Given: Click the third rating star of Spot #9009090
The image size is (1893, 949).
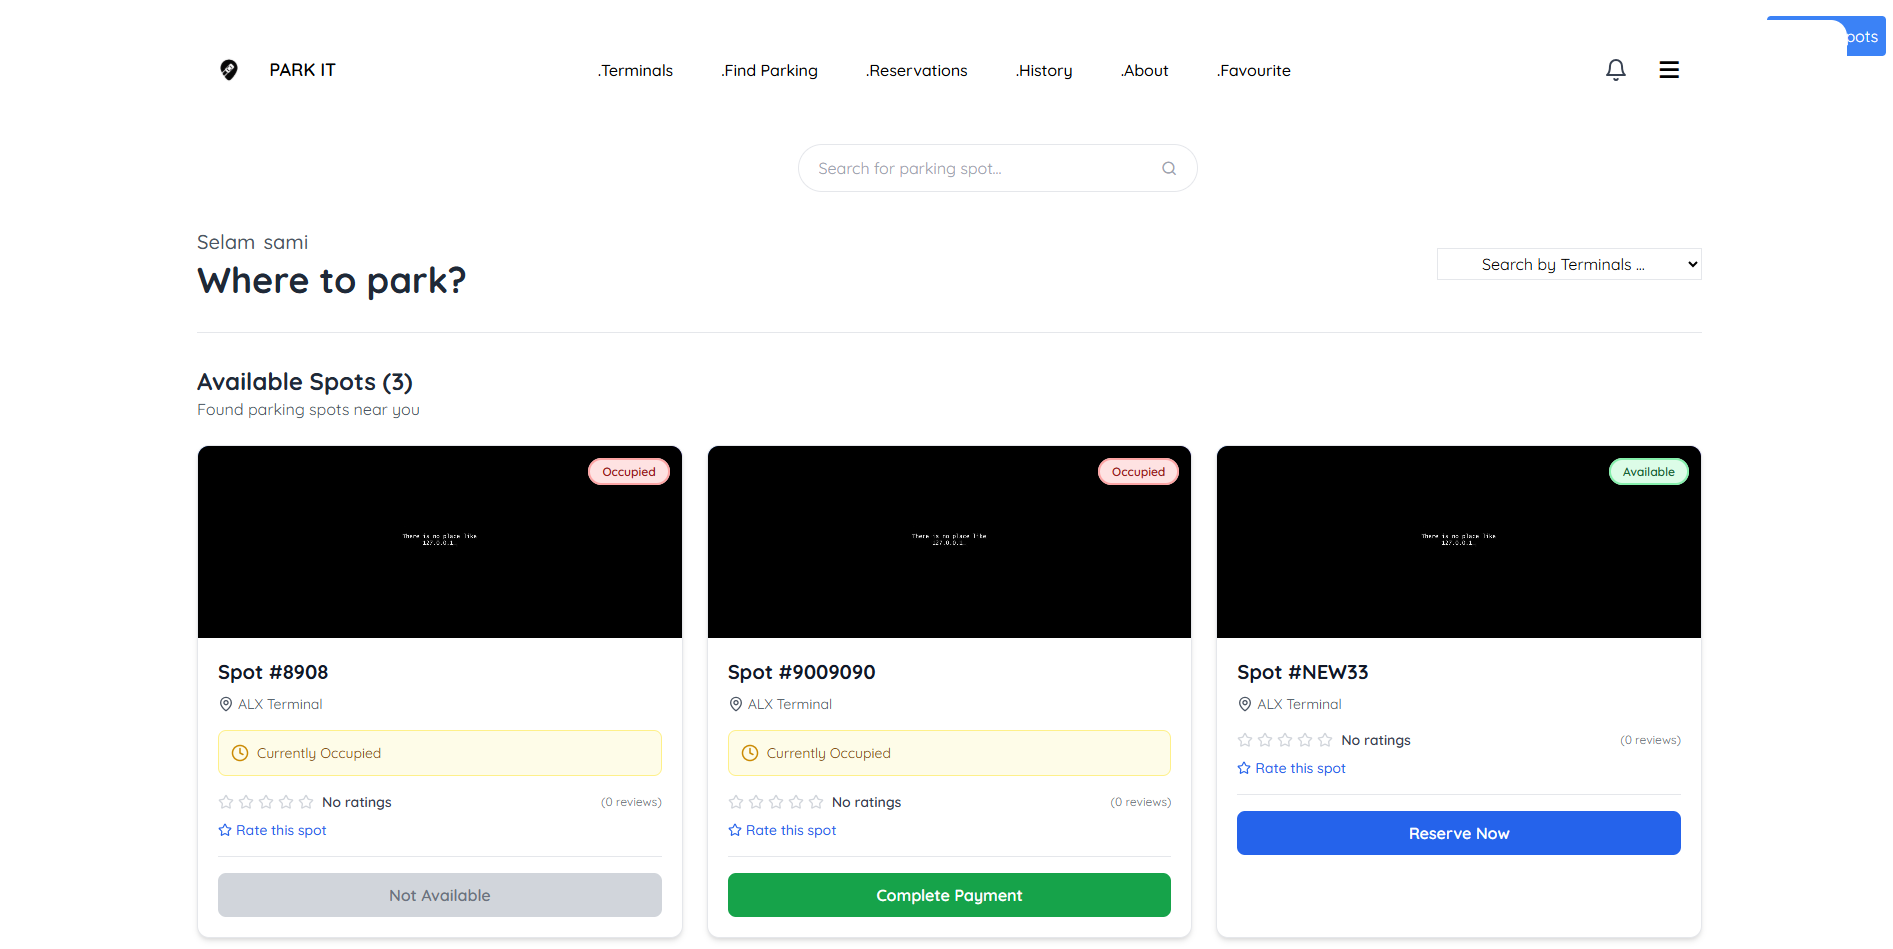Looking at the screenshot, I should [776, 802].
